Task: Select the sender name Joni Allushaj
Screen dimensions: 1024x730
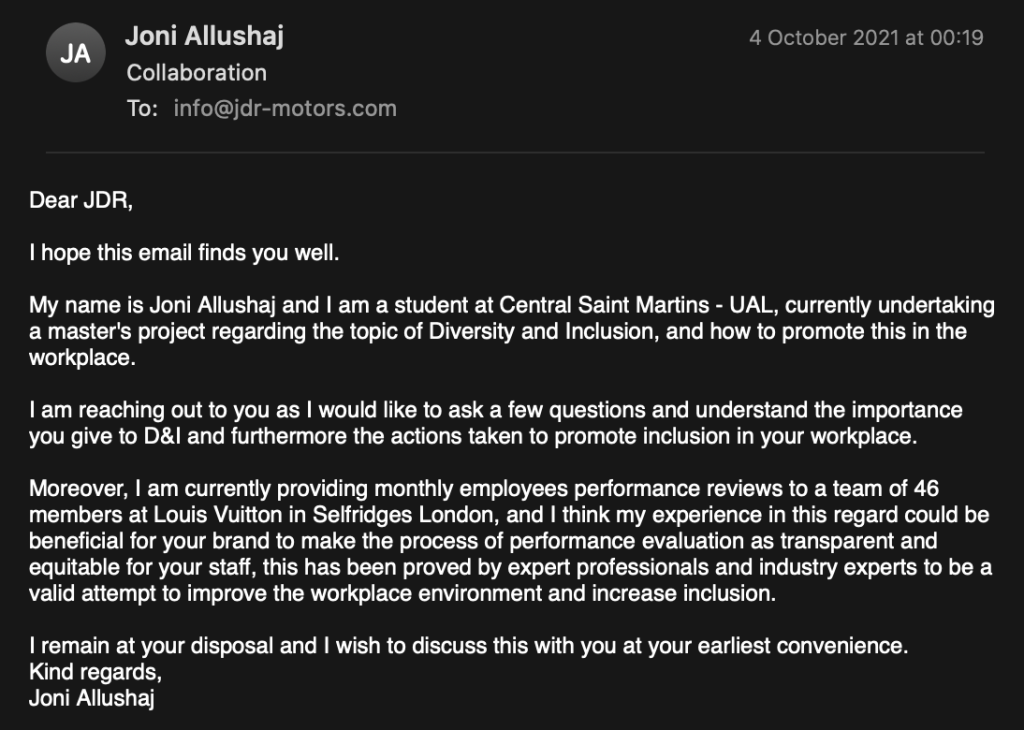Action: click(204, 36)
